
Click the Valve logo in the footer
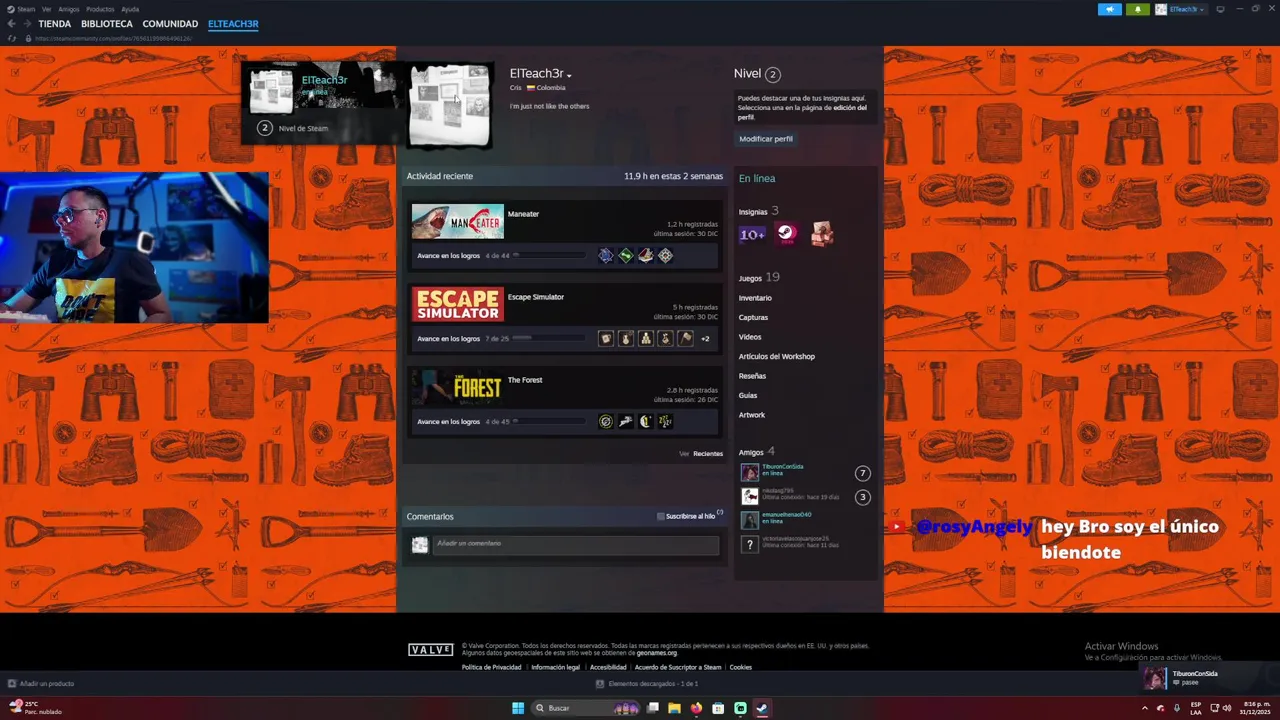431,650
